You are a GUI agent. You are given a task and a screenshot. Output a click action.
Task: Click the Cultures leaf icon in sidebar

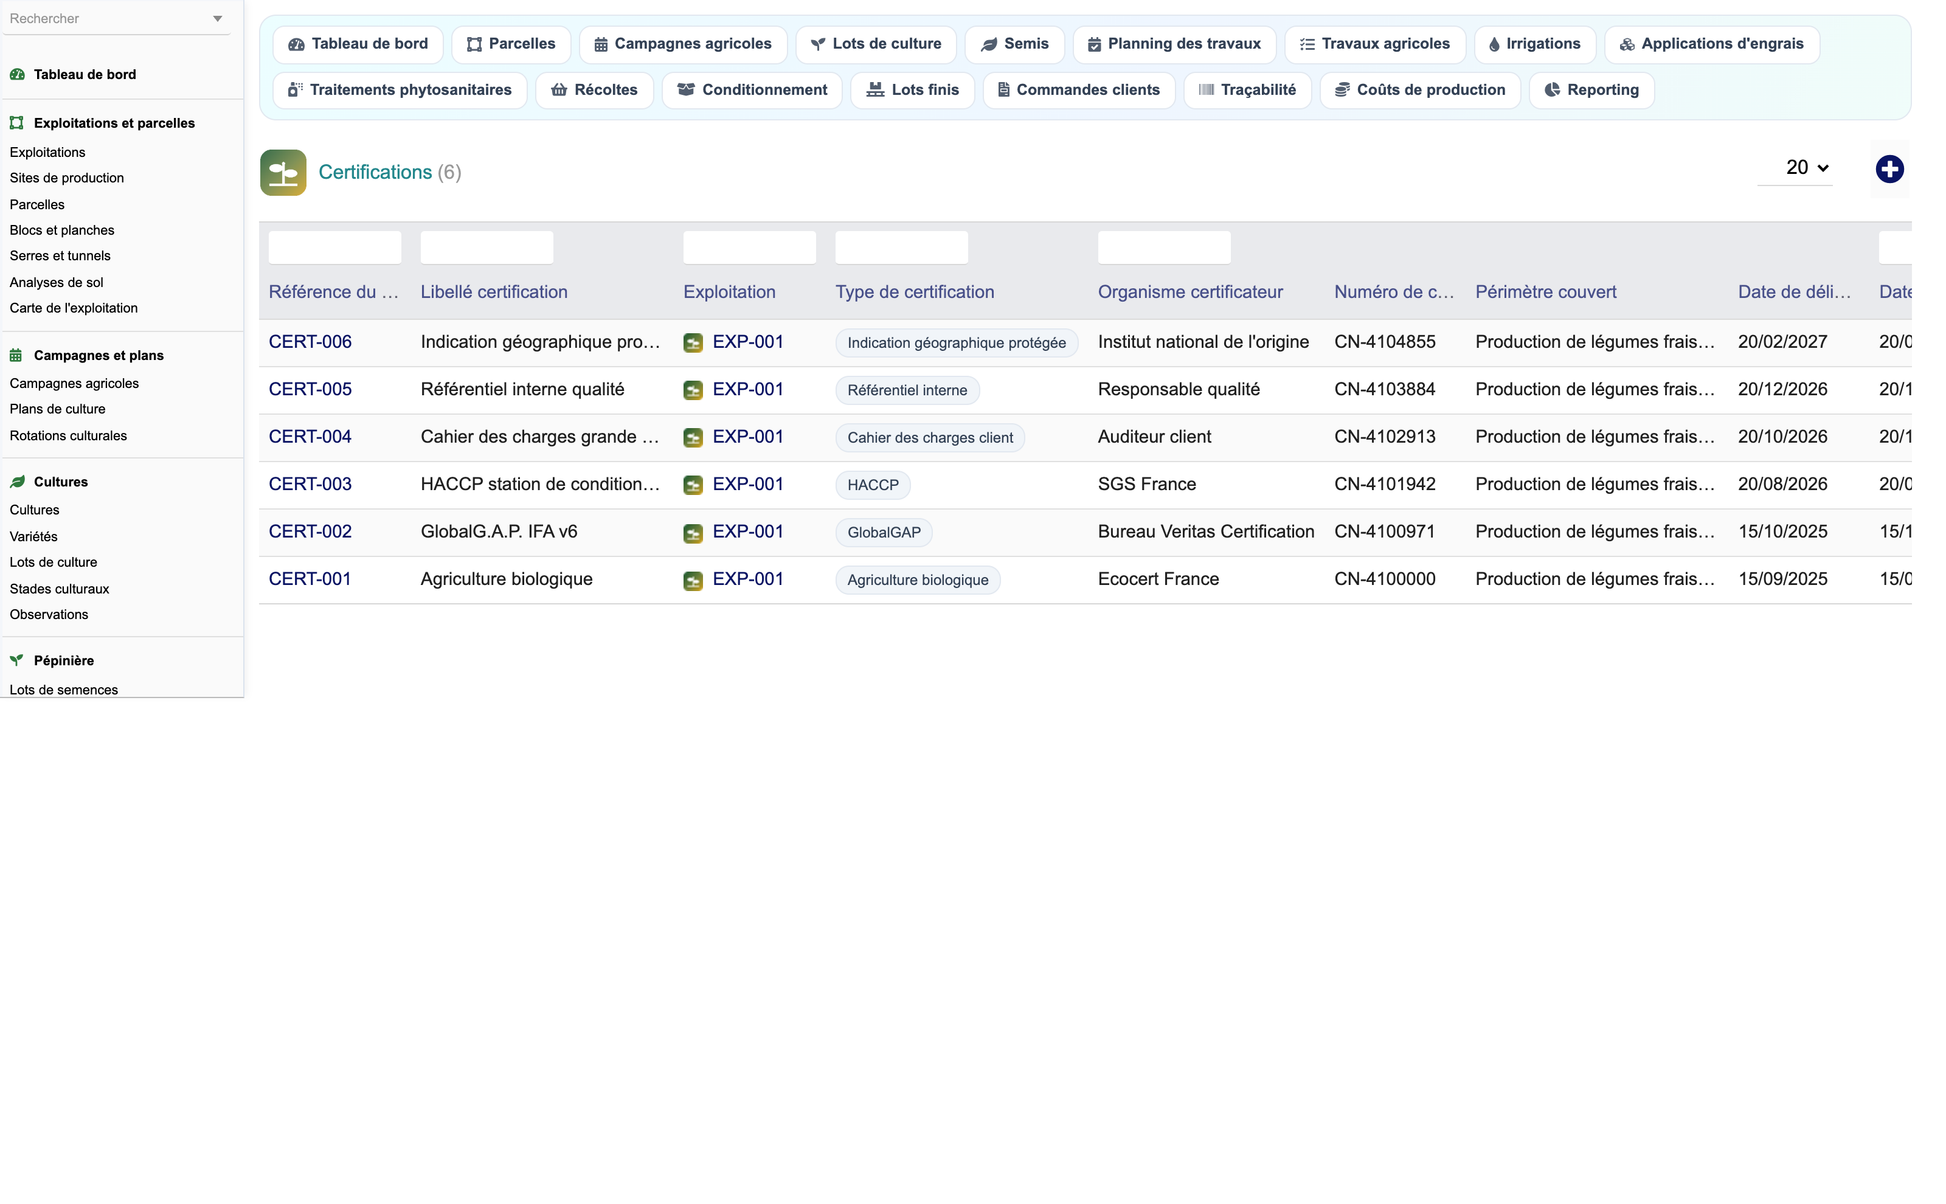[x=17, y=482]
